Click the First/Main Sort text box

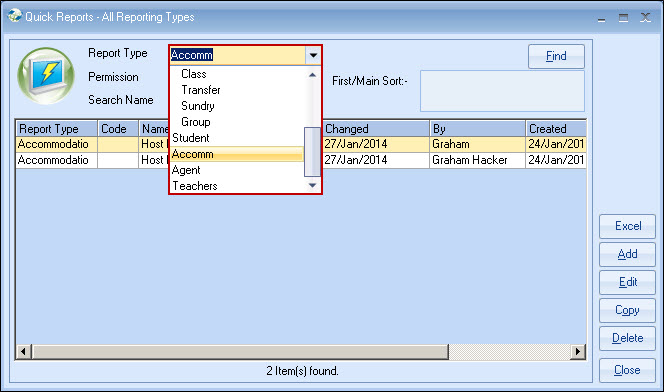[502, 91]
